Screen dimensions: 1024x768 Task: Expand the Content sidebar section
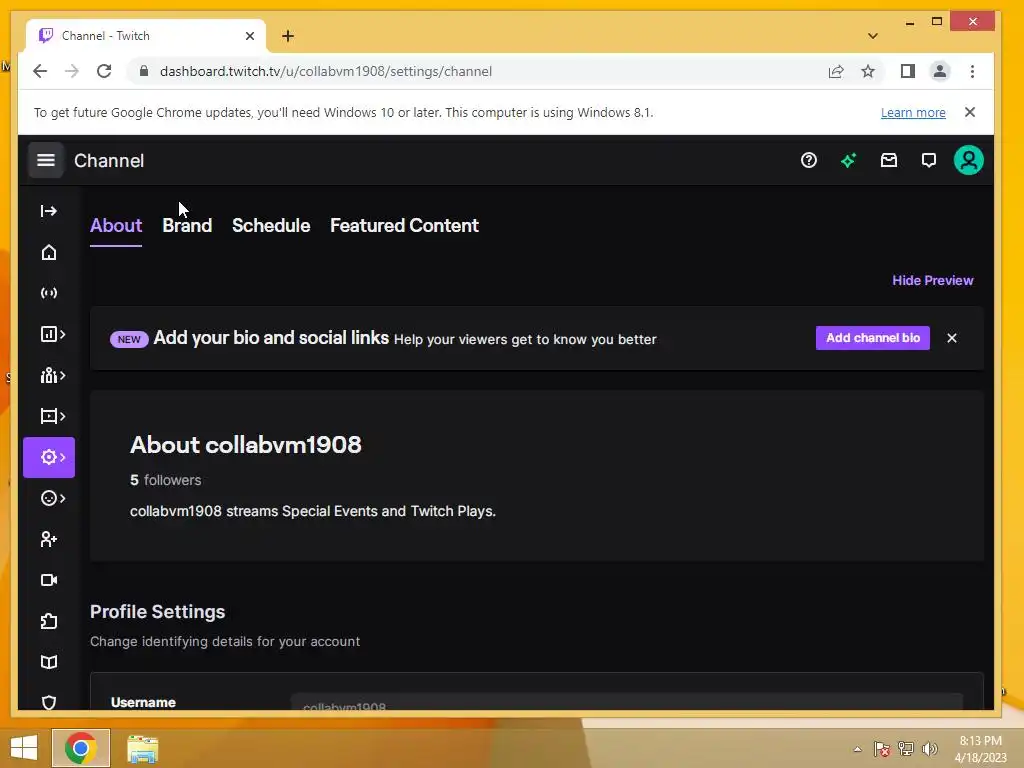52,416
